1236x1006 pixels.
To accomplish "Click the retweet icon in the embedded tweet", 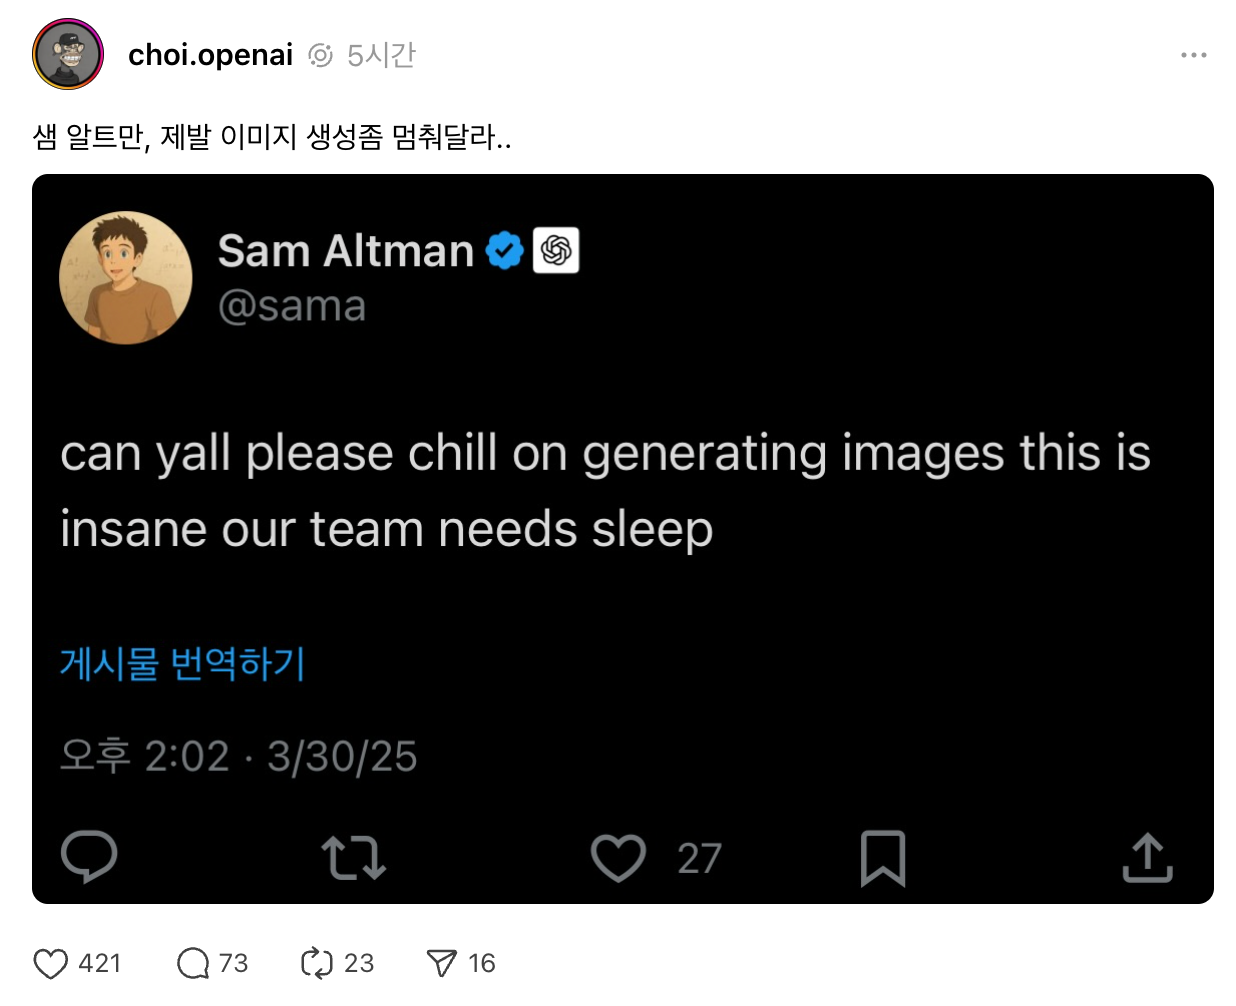I will point(352,857).
